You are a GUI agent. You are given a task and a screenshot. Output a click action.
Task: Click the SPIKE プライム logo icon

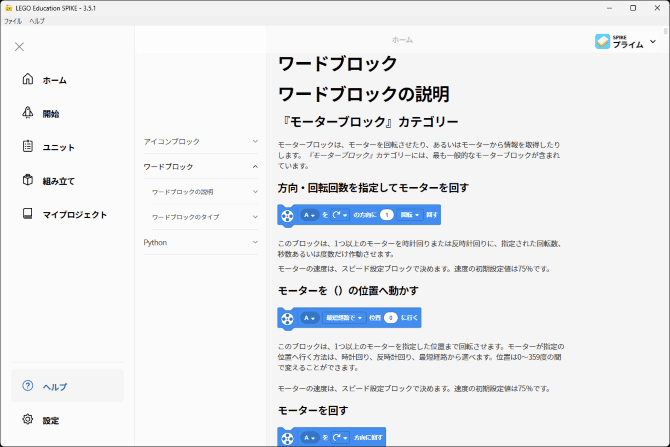602,42
